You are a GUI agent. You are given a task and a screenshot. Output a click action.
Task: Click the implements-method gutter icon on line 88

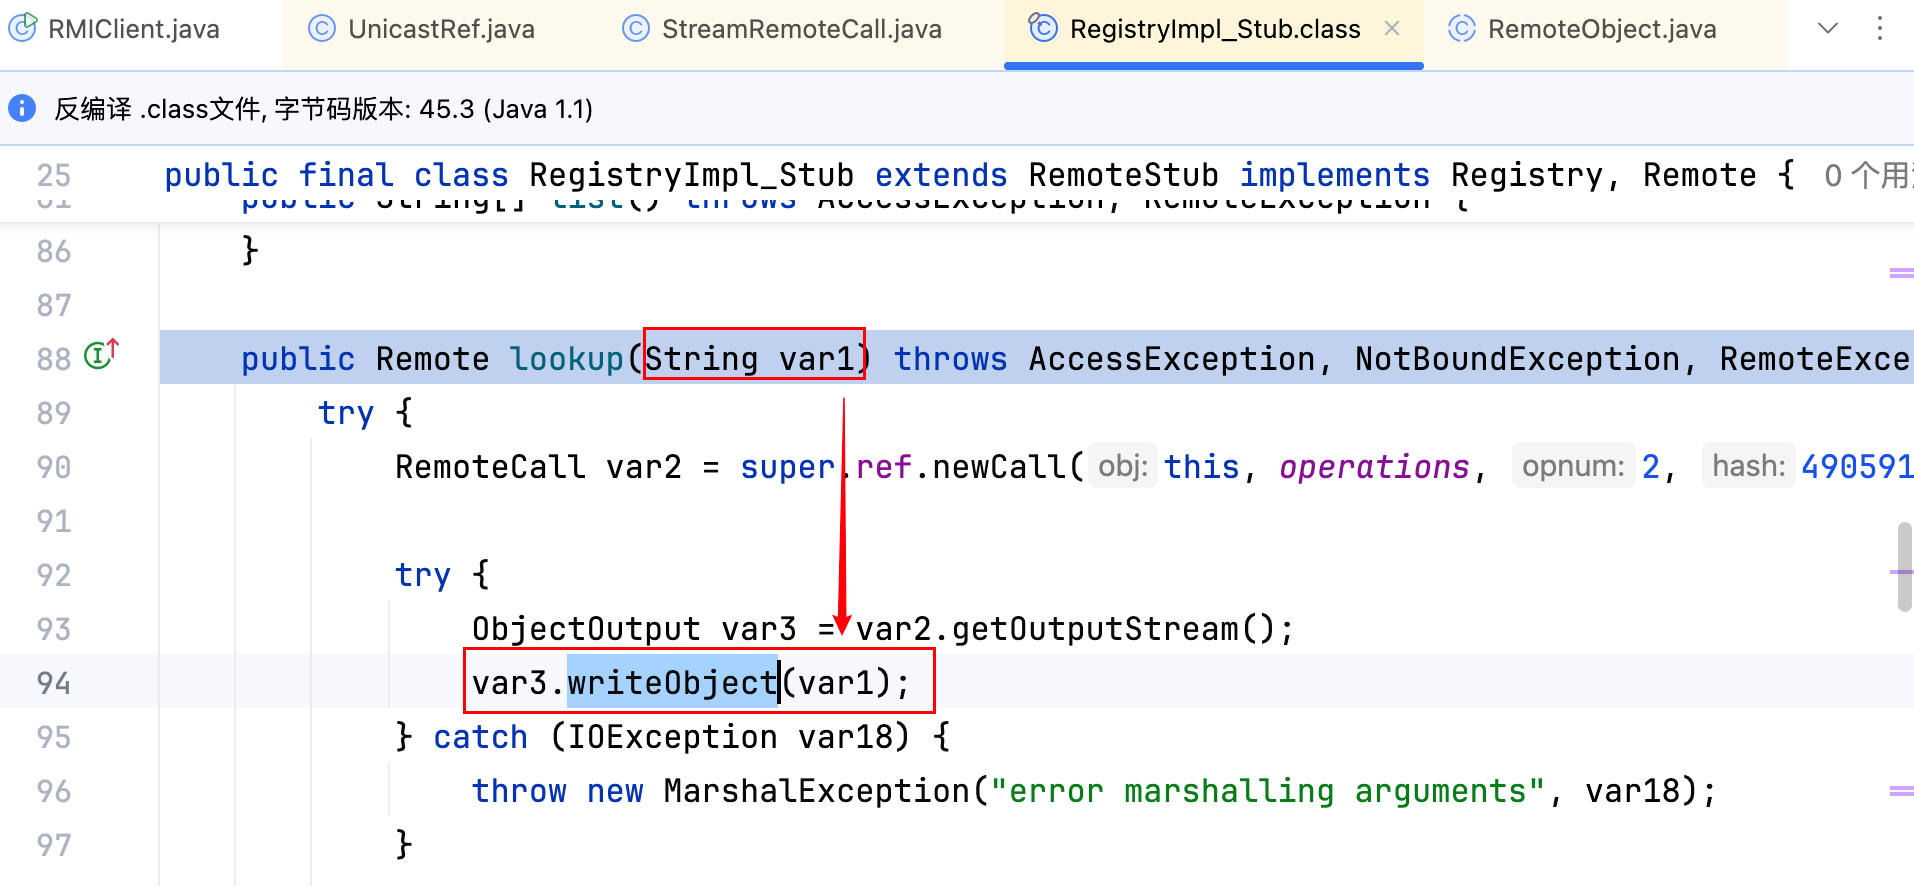pyautogui.click(x=101, y=354)
